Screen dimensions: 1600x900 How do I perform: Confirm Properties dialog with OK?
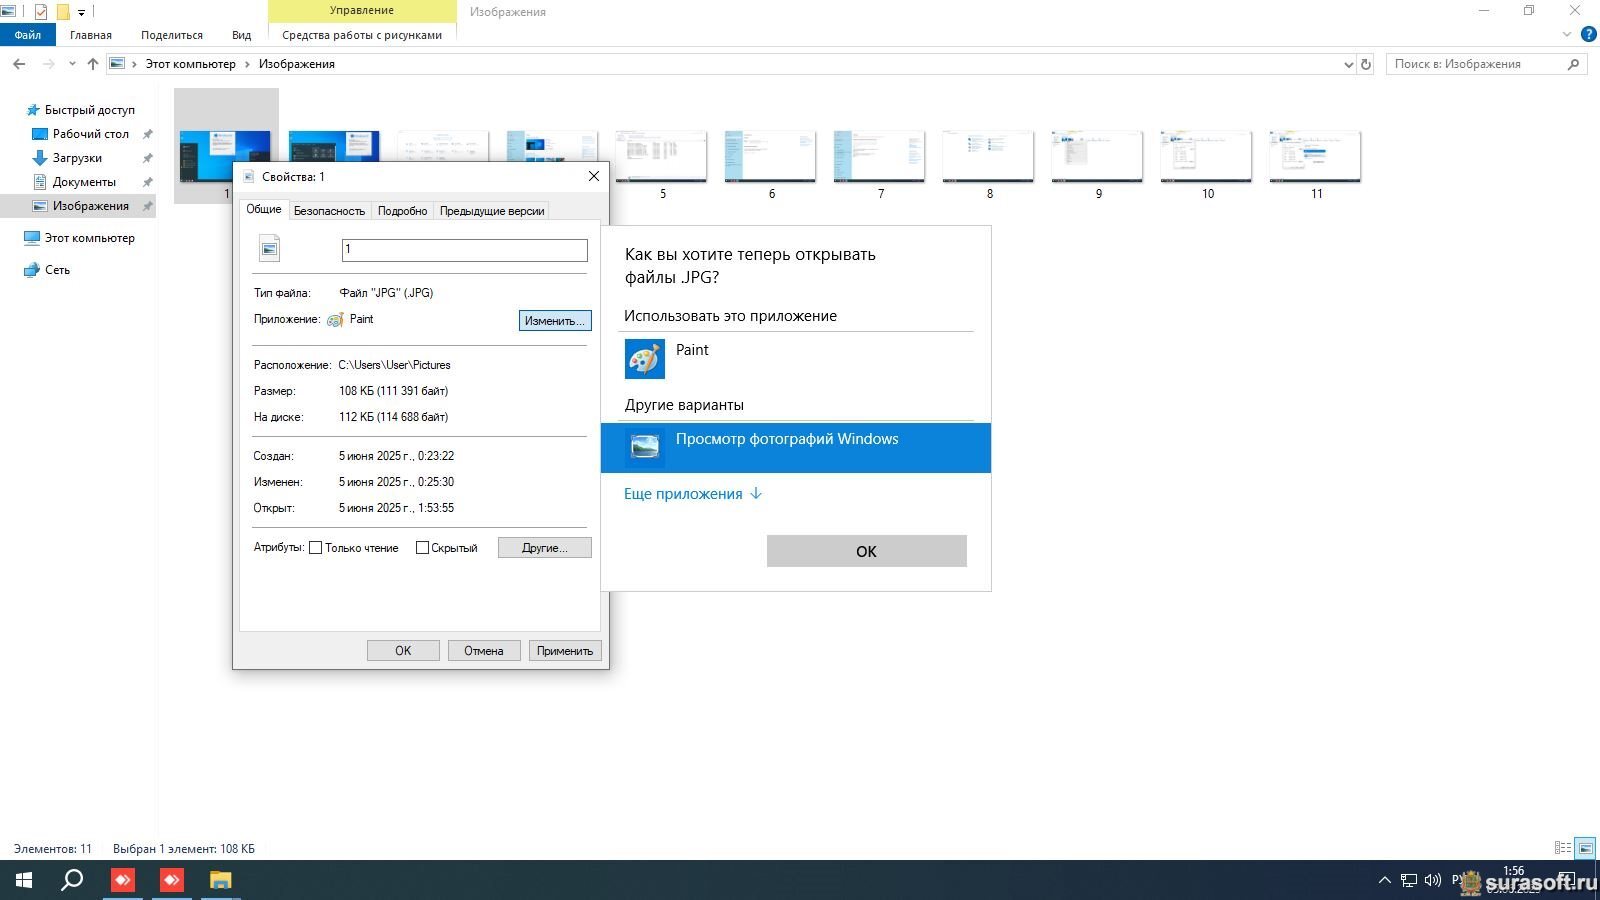click(403, 651)
